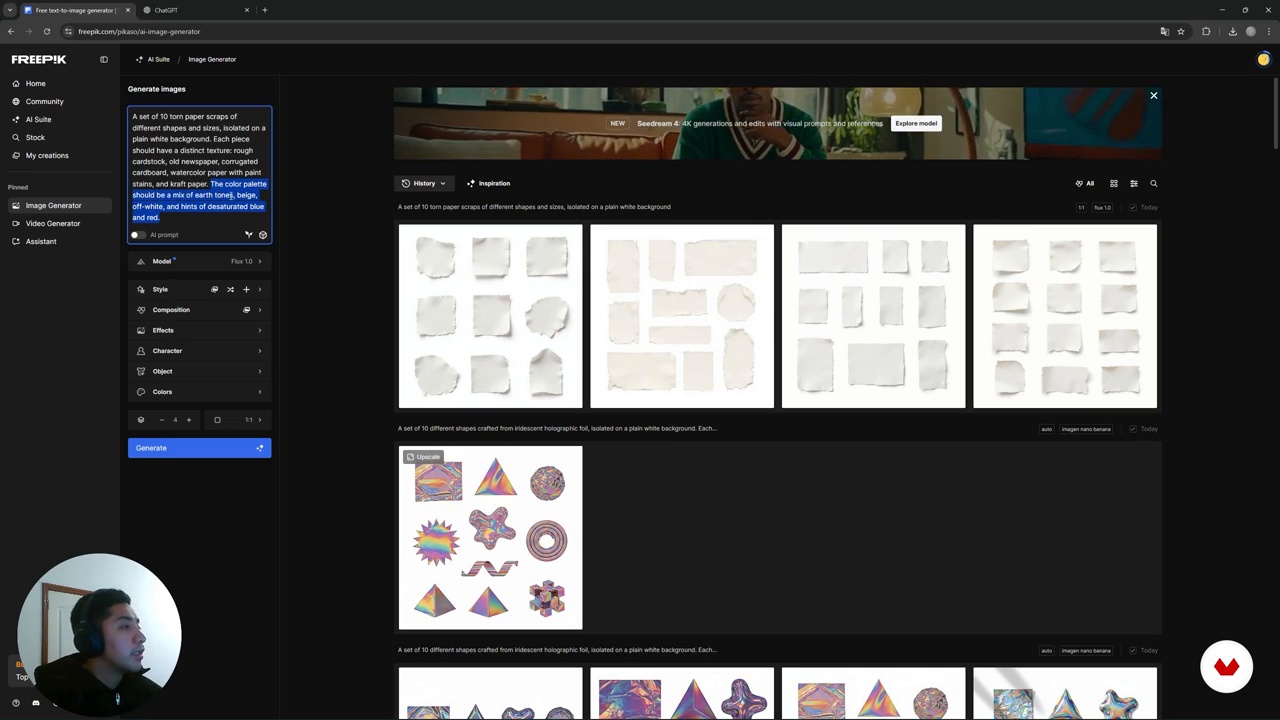Shuffle a random style
The image size is (1280, 720).
[230, 289]
